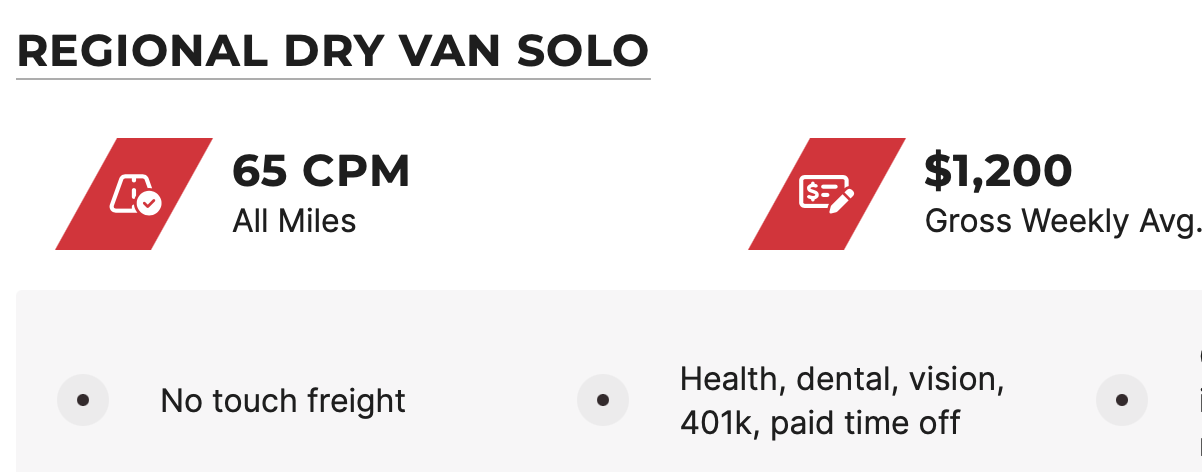Image resolution: width=1202 pixels, height=472 pixels.
Task: Select the All Miles label
Action: pyautogui.click(x=294, y=220)
